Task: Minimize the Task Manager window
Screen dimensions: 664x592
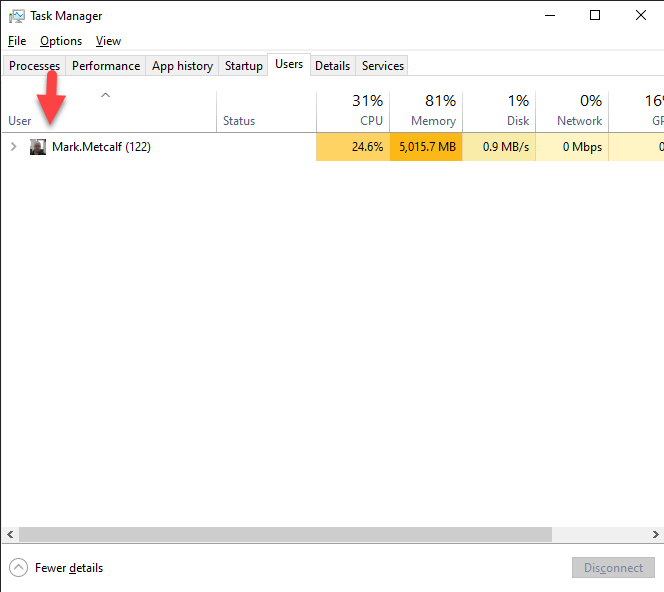Action: (x=550, y=16)
